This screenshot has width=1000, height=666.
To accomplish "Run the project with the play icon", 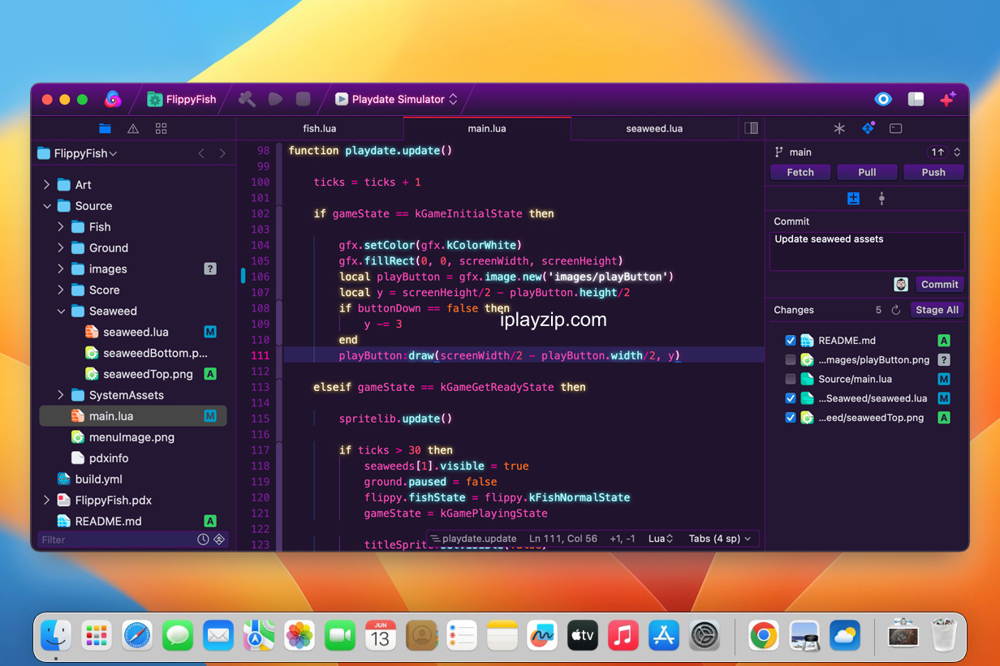I will click(x=276, y=99).
